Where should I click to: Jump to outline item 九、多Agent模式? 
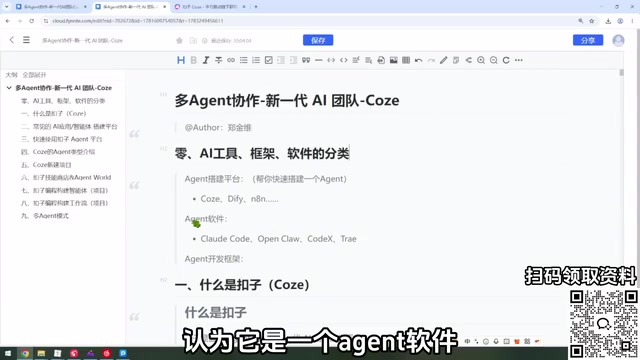point(44,216)
